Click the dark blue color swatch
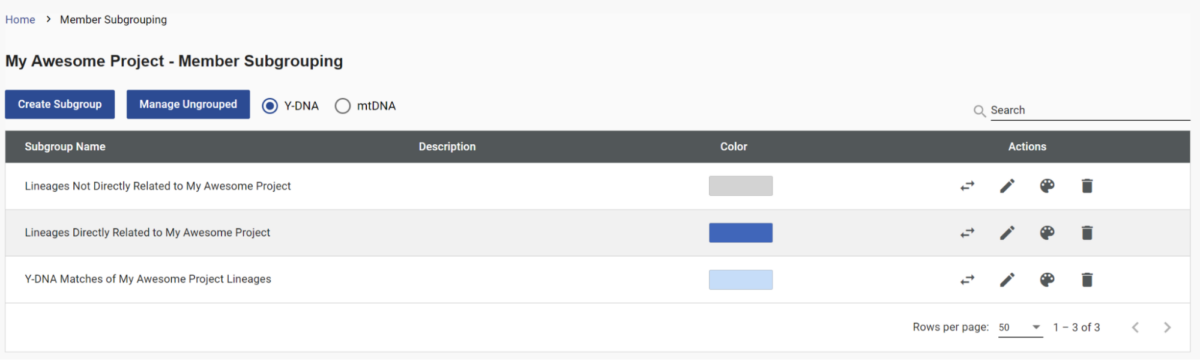This screenshot has width=1200, height=360. (741, 233)
